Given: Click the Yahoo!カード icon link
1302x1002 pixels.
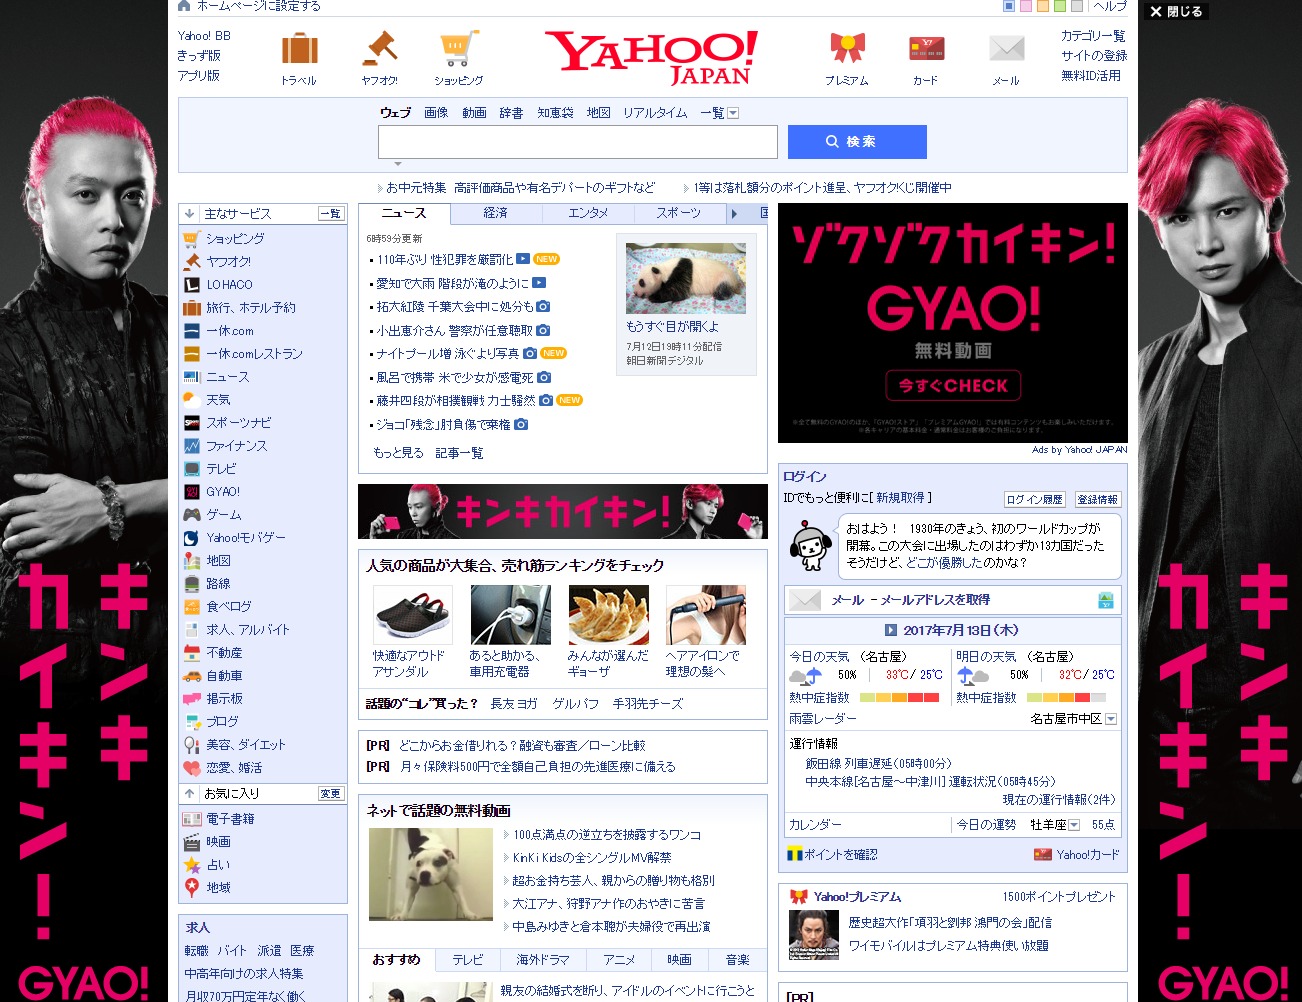Looking at the screenshot, I should pos(1043,854).
